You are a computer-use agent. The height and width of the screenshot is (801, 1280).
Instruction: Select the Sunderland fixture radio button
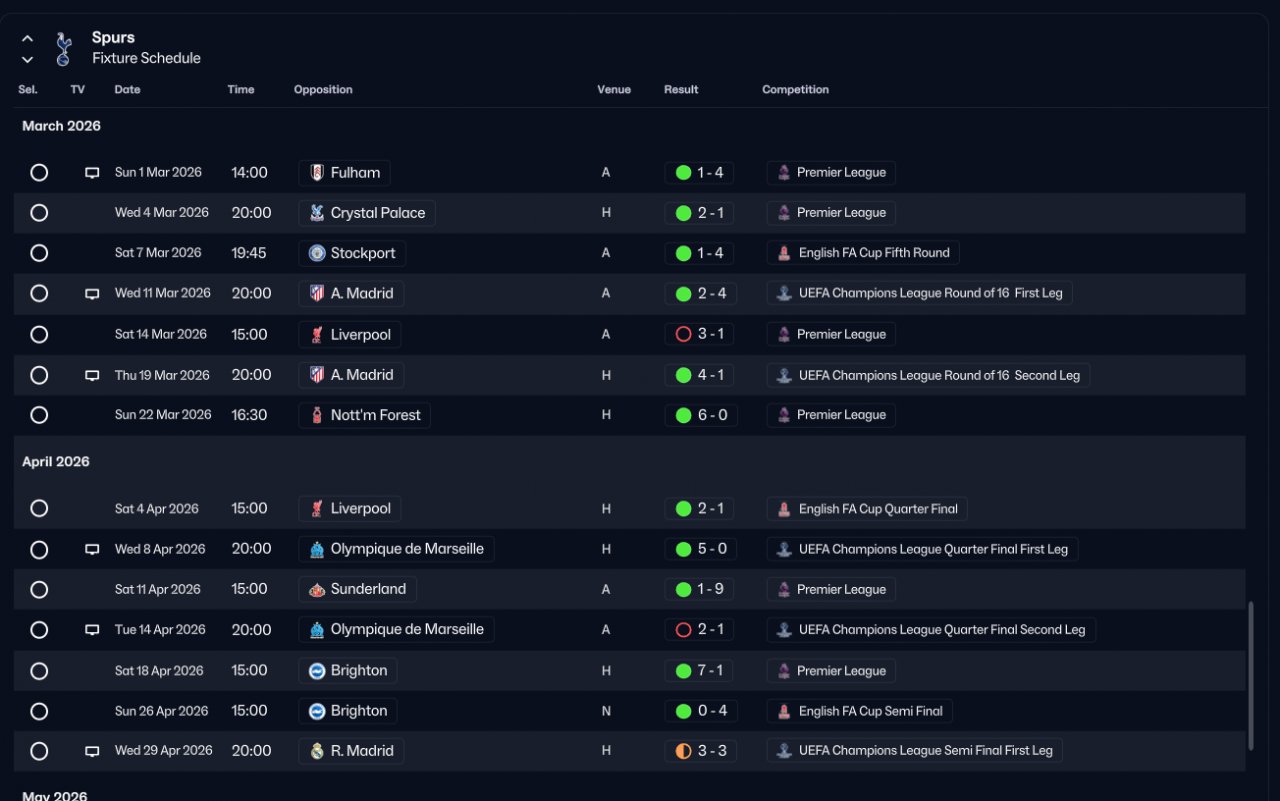[x=39, y=590]
